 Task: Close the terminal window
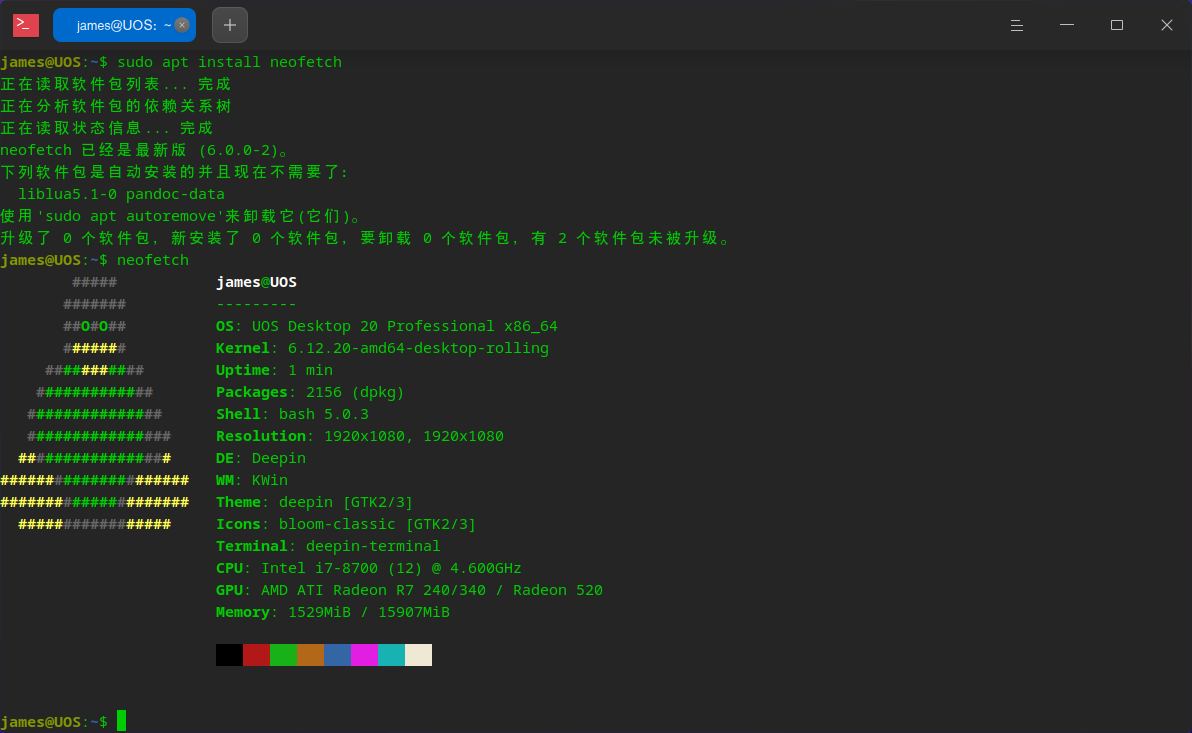1167,25
